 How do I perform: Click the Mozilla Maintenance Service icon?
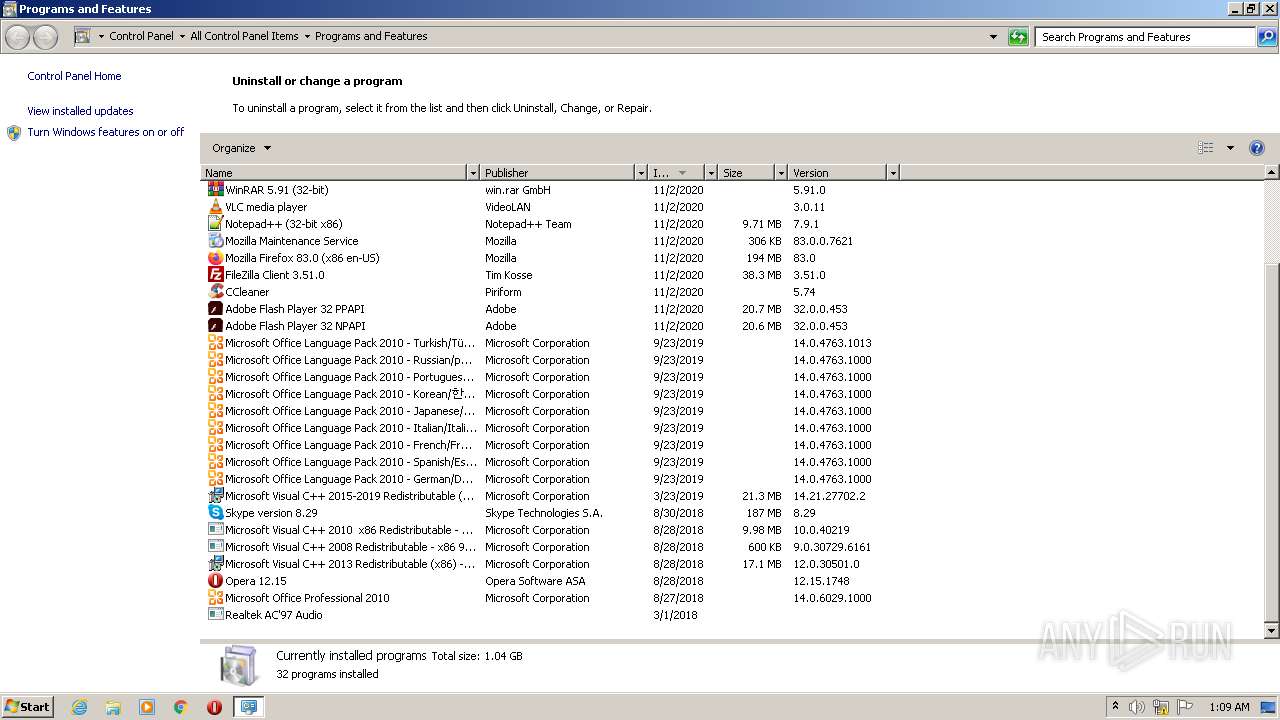pyautogui.click(x=215, y=240)
